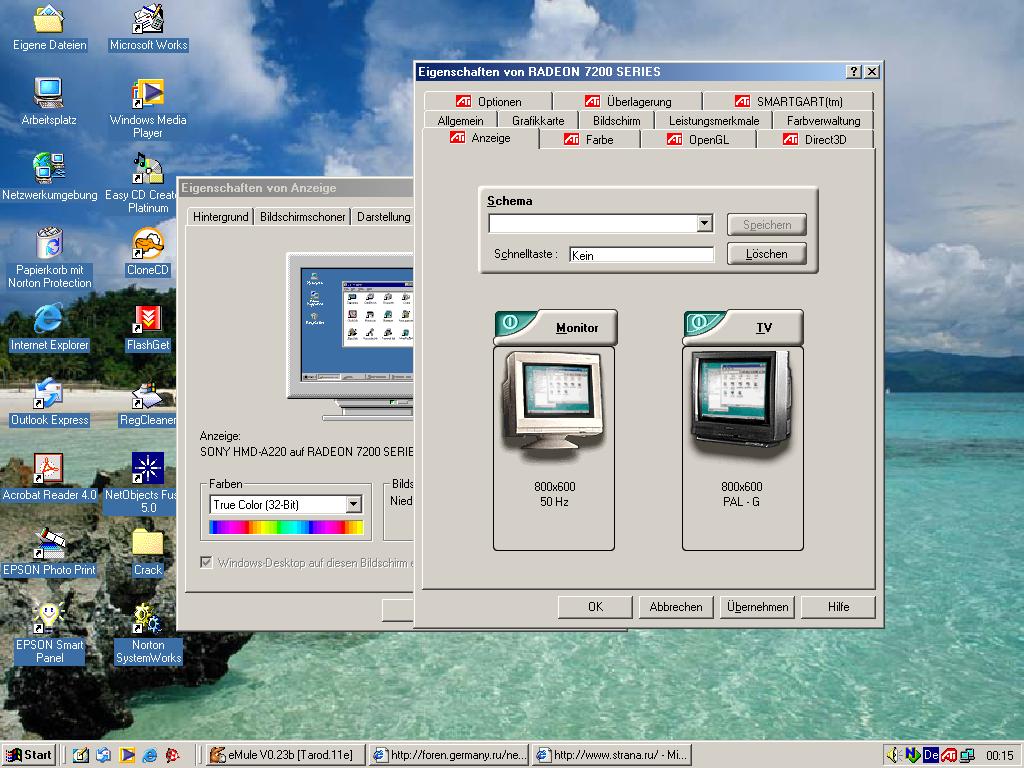
Task: Confirm the Radeon dialog with OK
Action: pos(595,607)
